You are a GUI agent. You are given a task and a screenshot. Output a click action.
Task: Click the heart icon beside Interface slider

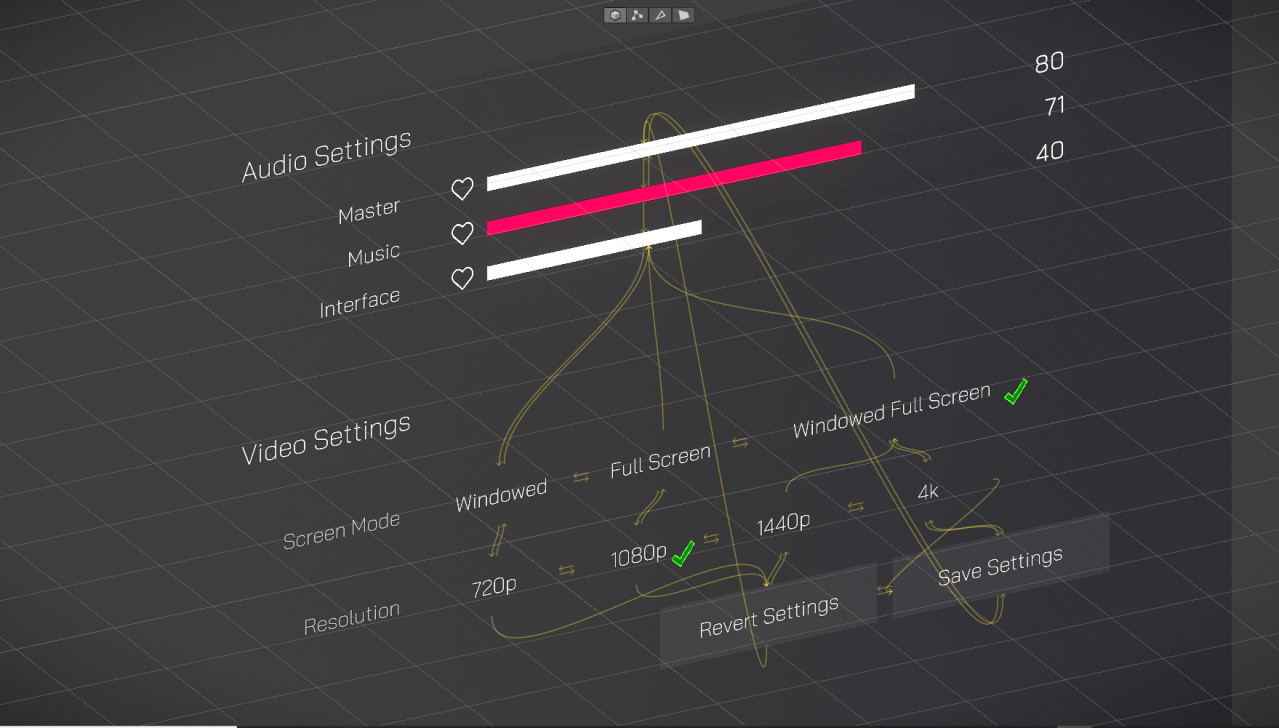point(462,279)
